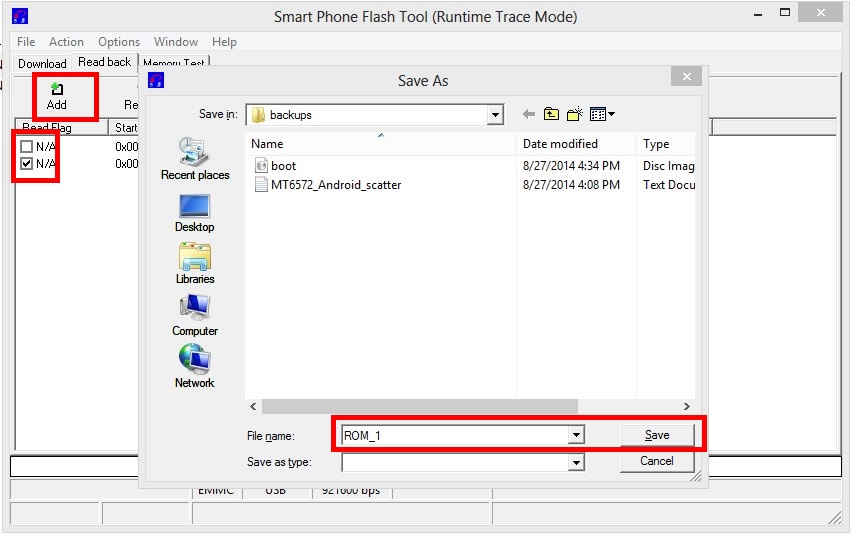Screen dimensions: 853x536
Task: Switch to the Read back tab
Action: point(104,62)
